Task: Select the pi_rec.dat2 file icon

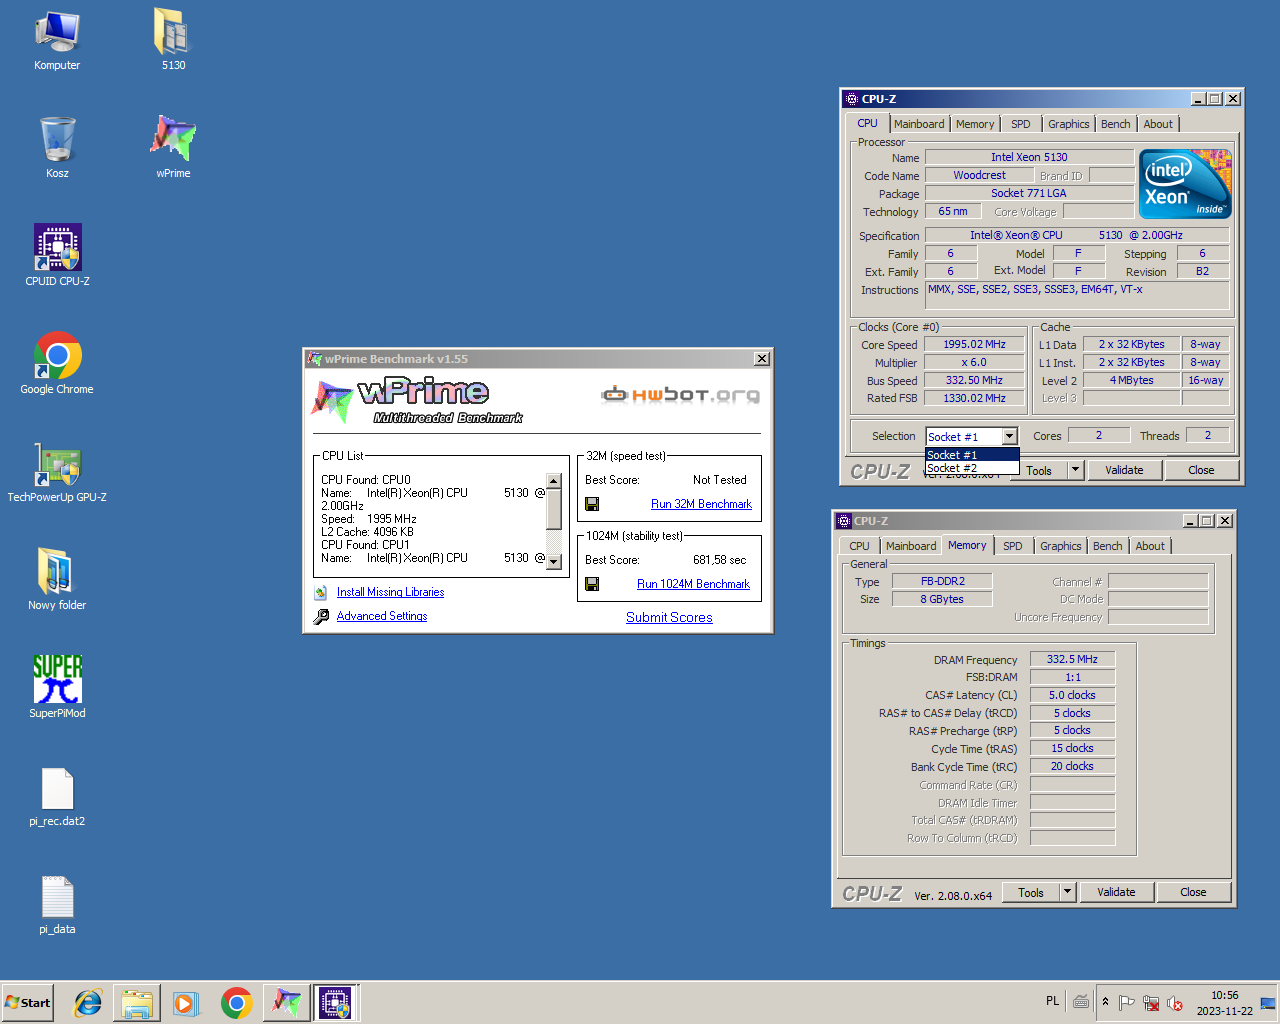Action: [57, 797]
